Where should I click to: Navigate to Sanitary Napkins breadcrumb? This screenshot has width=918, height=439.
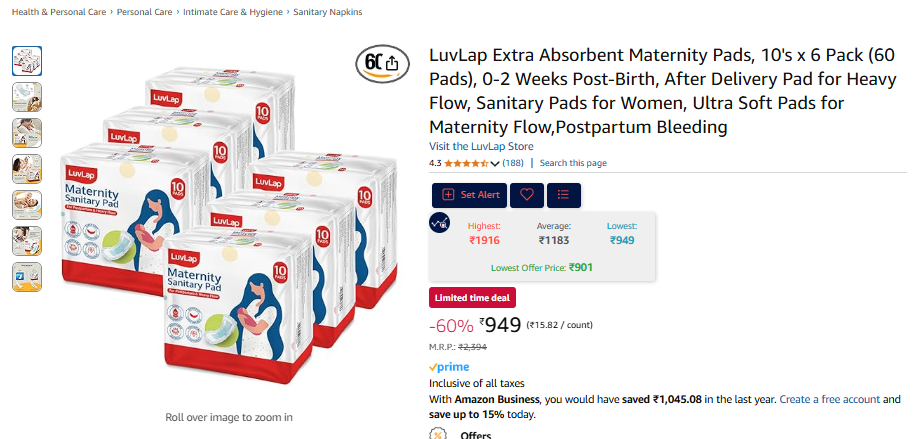328,12
